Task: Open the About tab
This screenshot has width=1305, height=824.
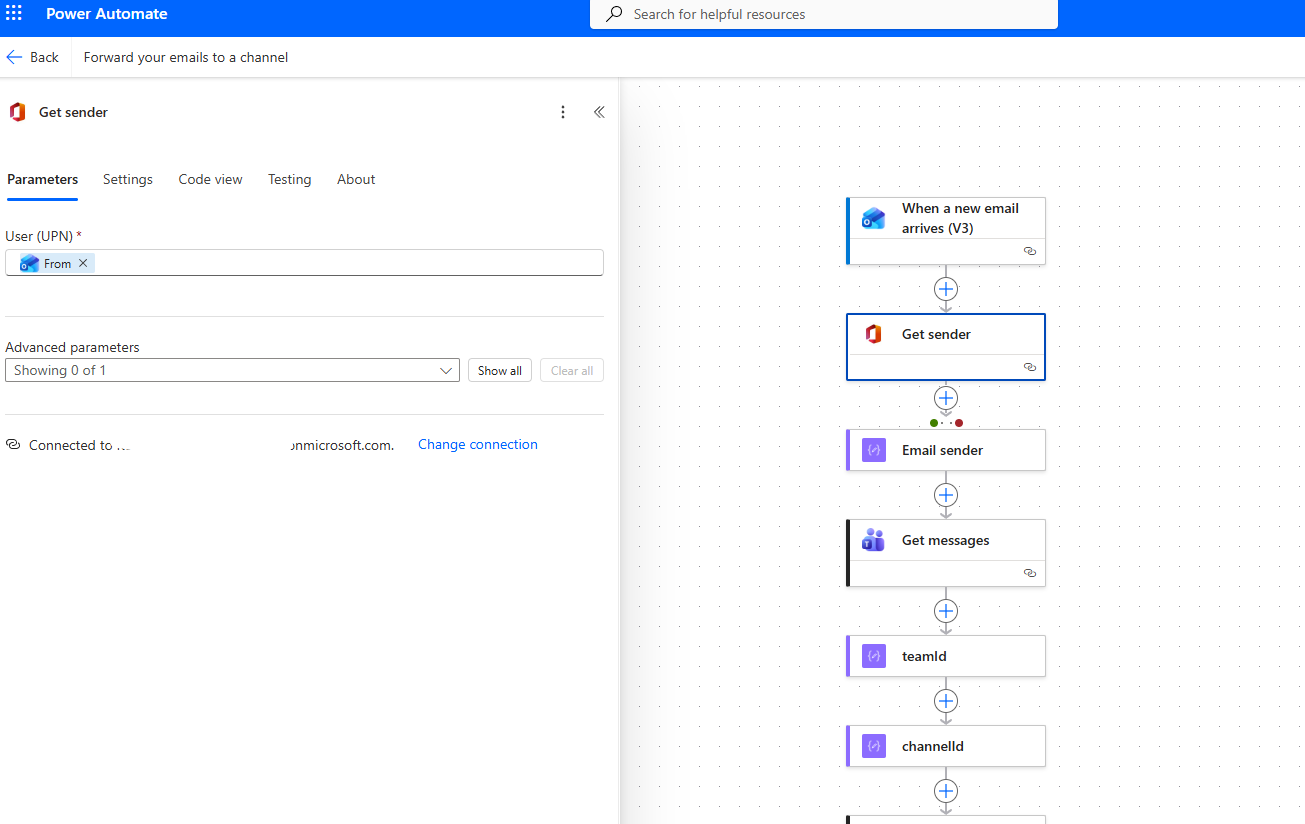Action: pyautogui.click(x=356, y=179)
